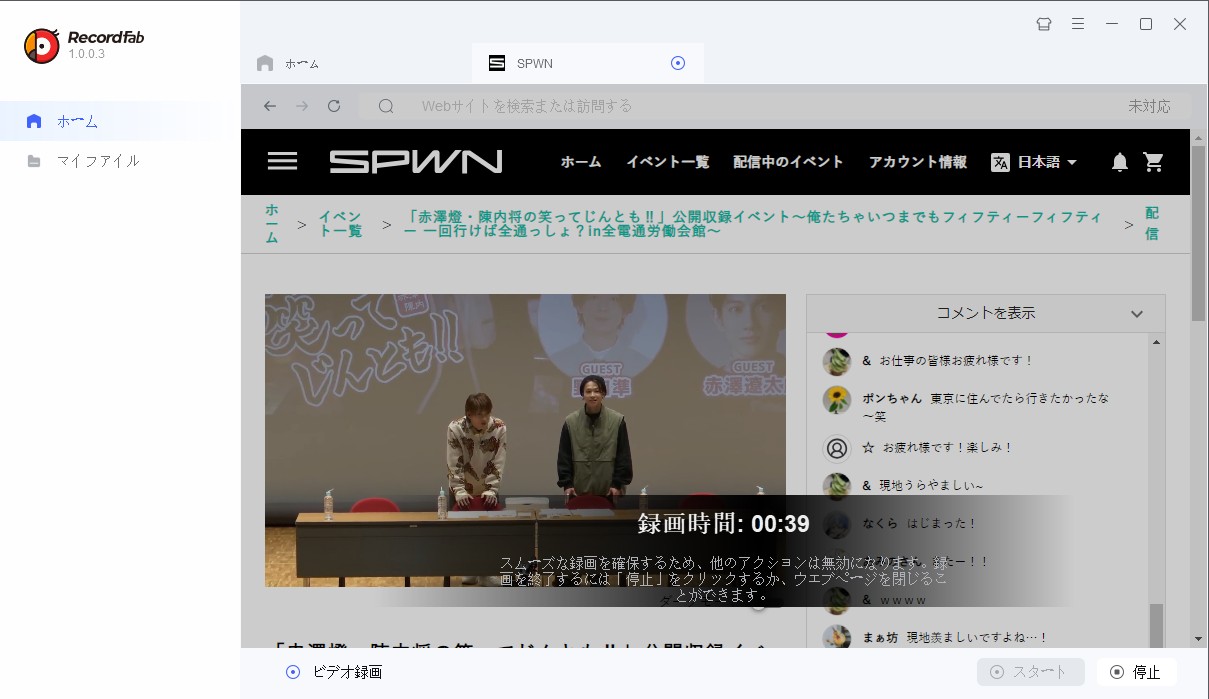Click the live video player
The width and height of the screenshot is (1209, 699).
(525, 440)
